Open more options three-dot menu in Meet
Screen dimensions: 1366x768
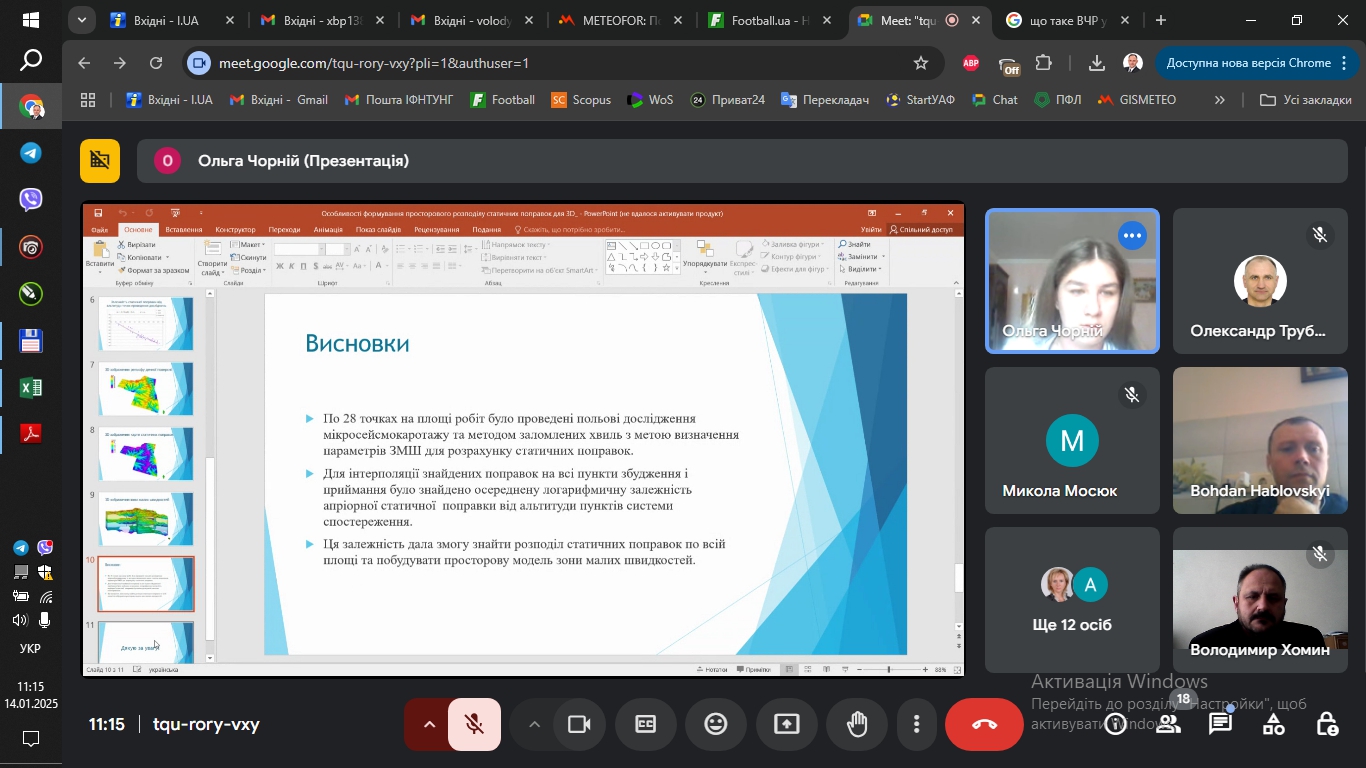(x=916, y=725)
